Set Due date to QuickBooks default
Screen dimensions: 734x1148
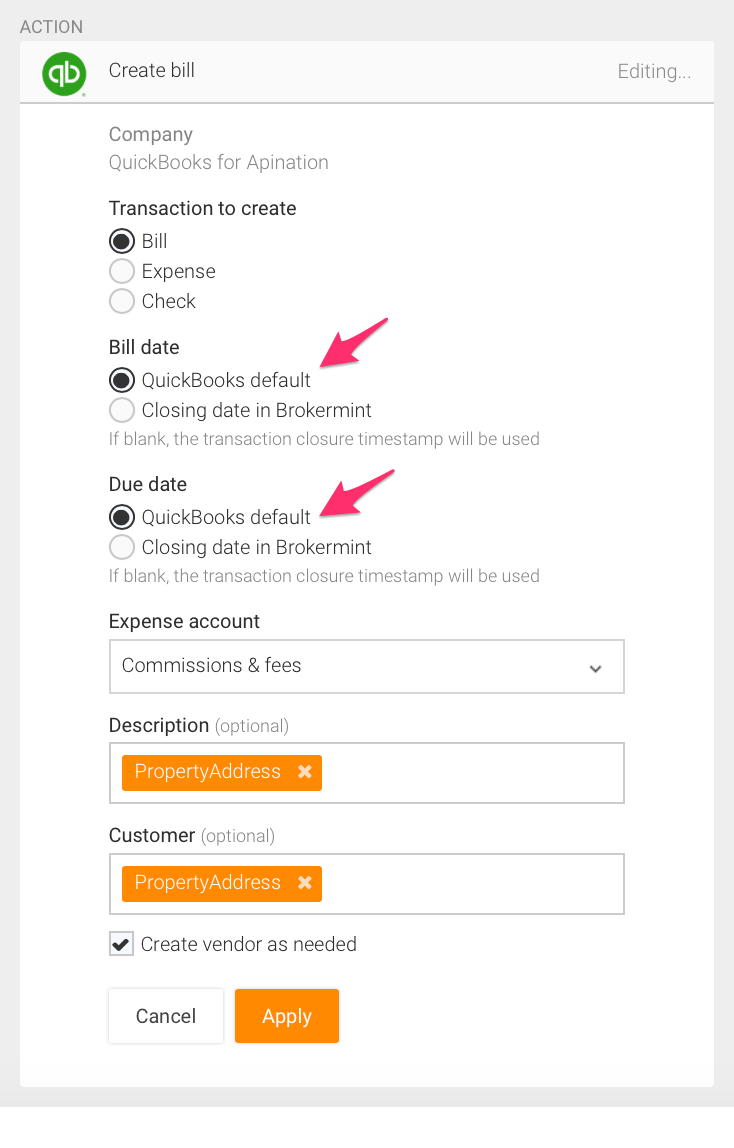[122, 517]
